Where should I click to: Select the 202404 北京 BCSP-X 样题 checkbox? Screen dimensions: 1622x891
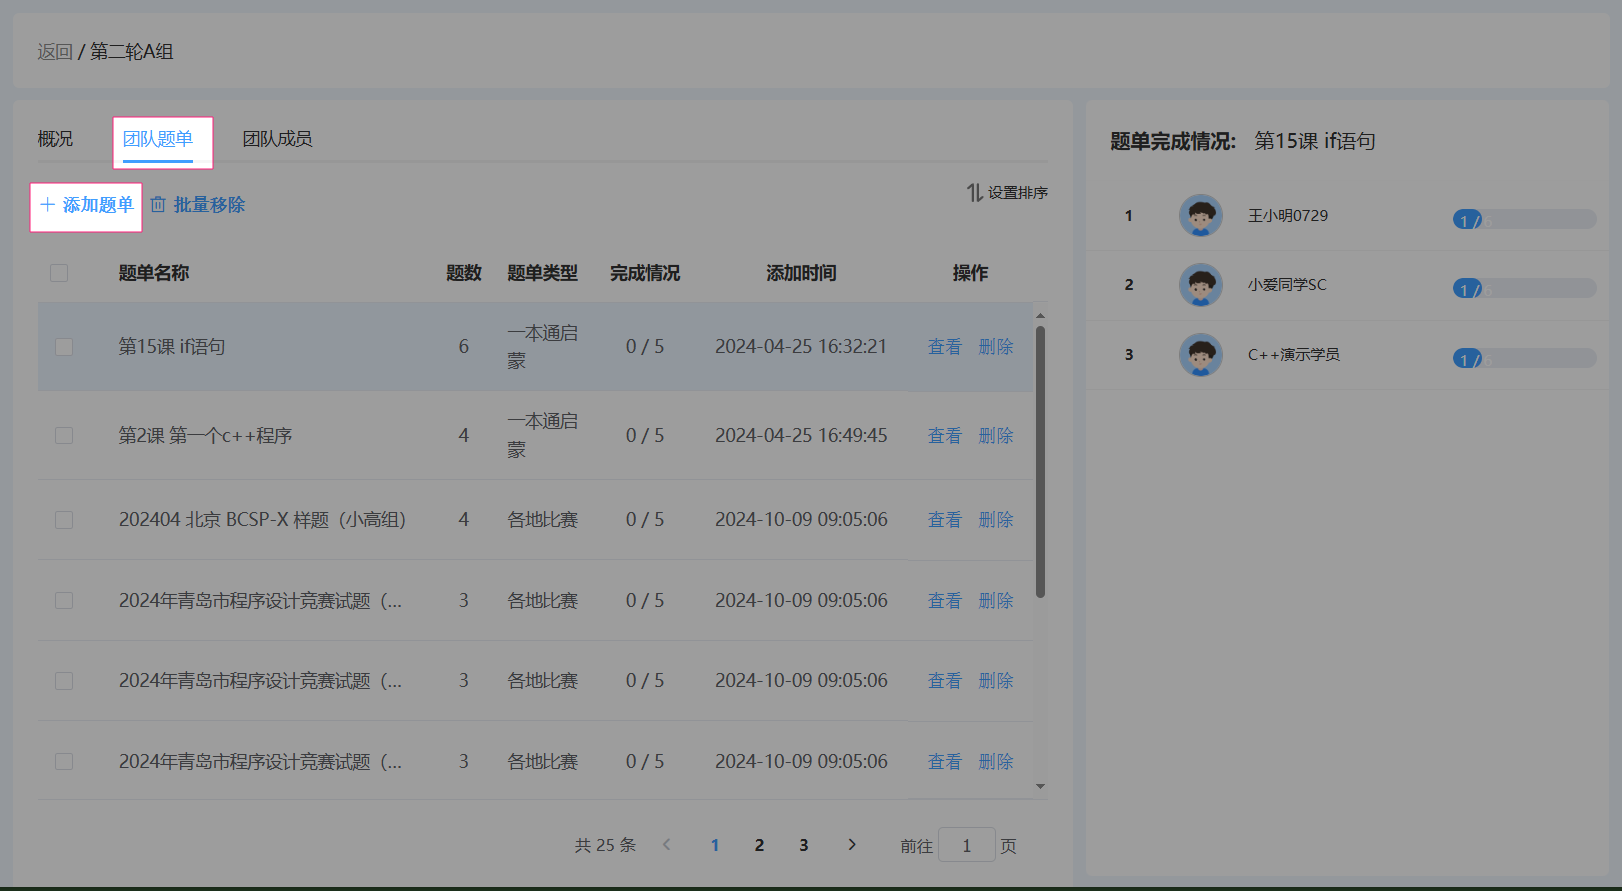click(64, 520)
